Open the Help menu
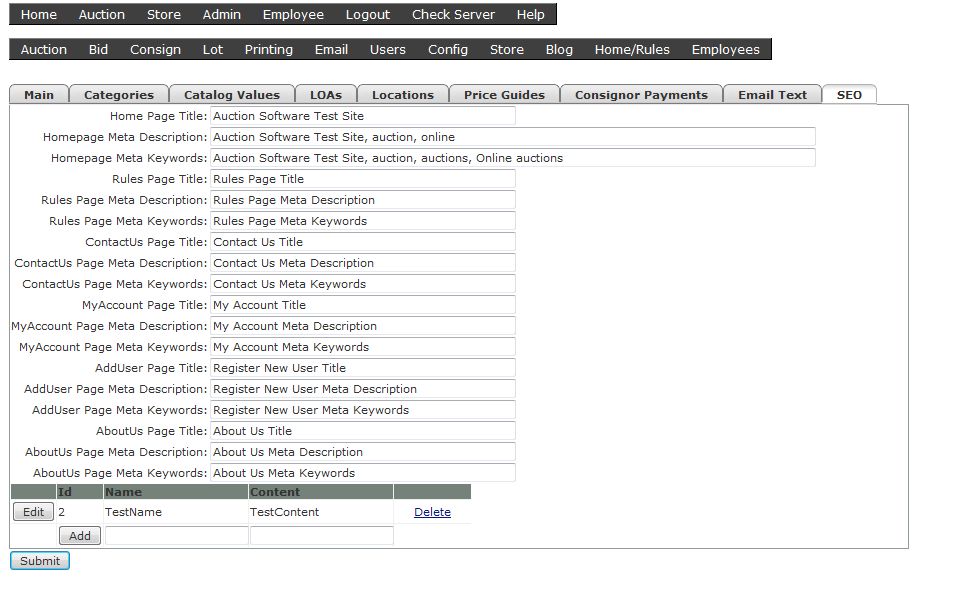 click(x=531, y=14)
